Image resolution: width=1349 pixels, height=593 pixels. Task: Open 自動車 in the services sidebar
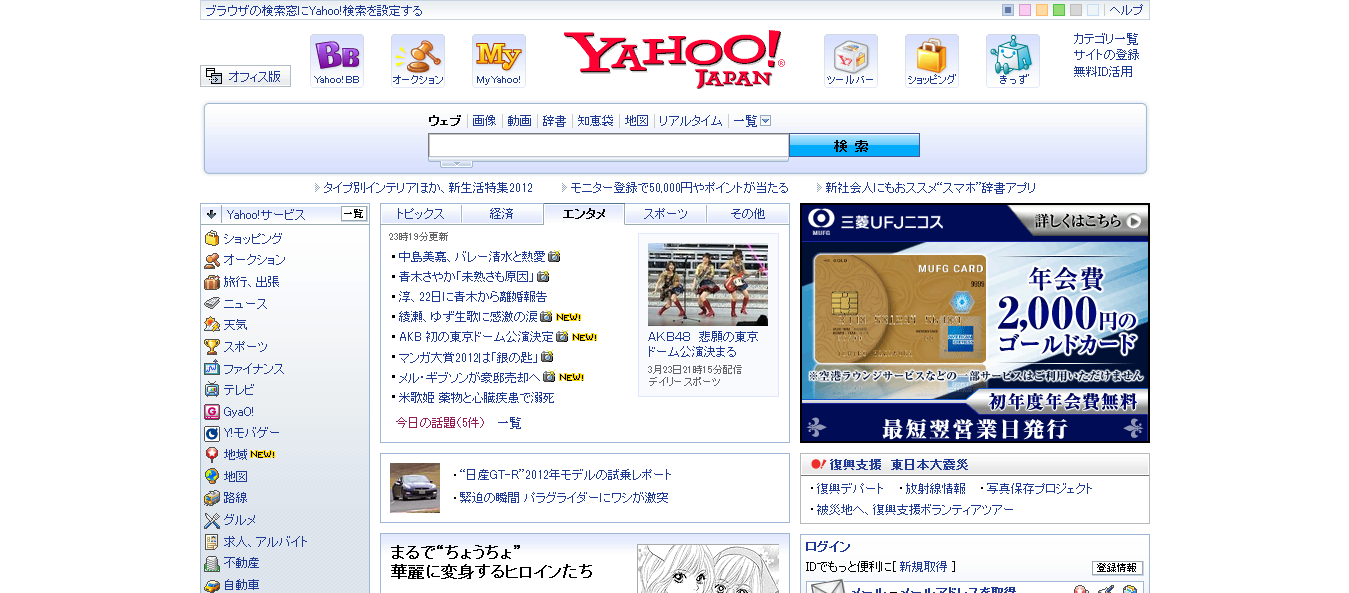tap(231, 585)
